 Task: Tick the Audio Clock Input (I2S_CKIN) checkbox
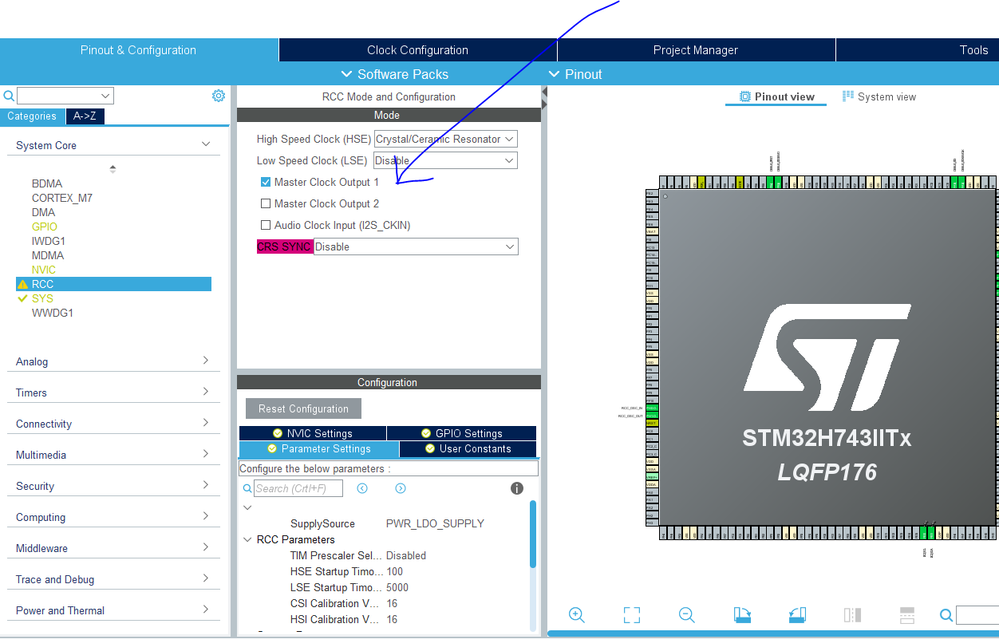click(x=266, y=225)
